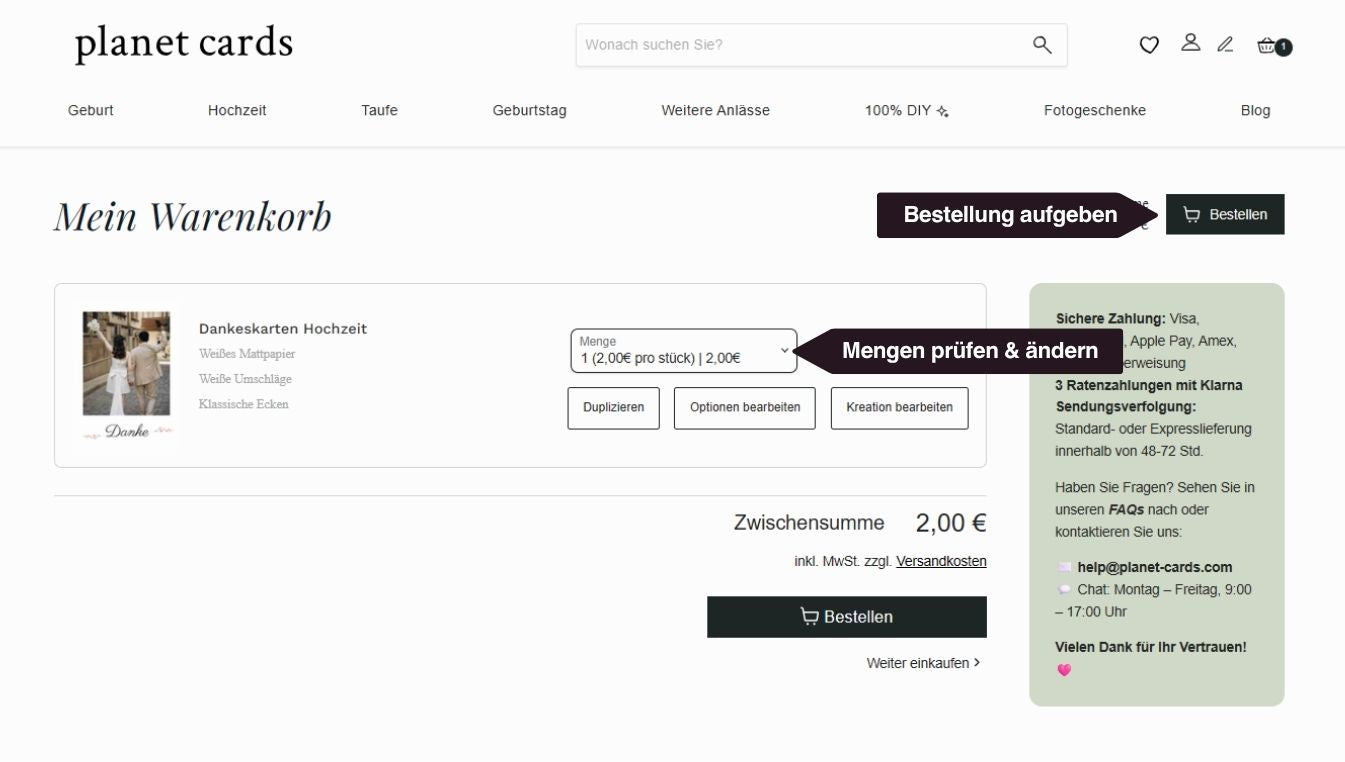Open the user account icon
This screenshot has width=1345, height=762.
pyautogui.click(x=1190, y=43)
